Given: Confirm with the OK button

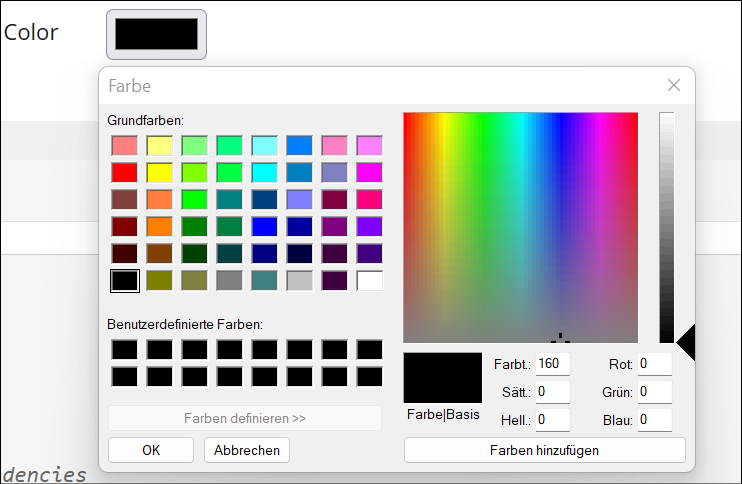Looking at the screenshot, I should click(151, 450).
